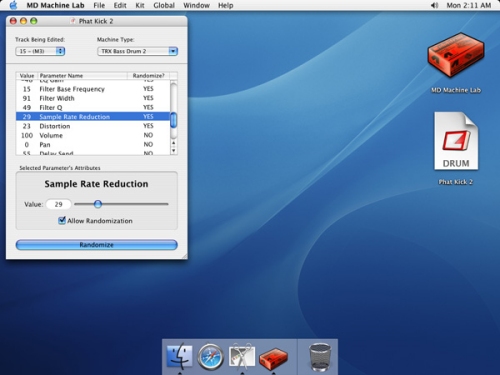Click the Parameter Name column header

pos(82,76)
